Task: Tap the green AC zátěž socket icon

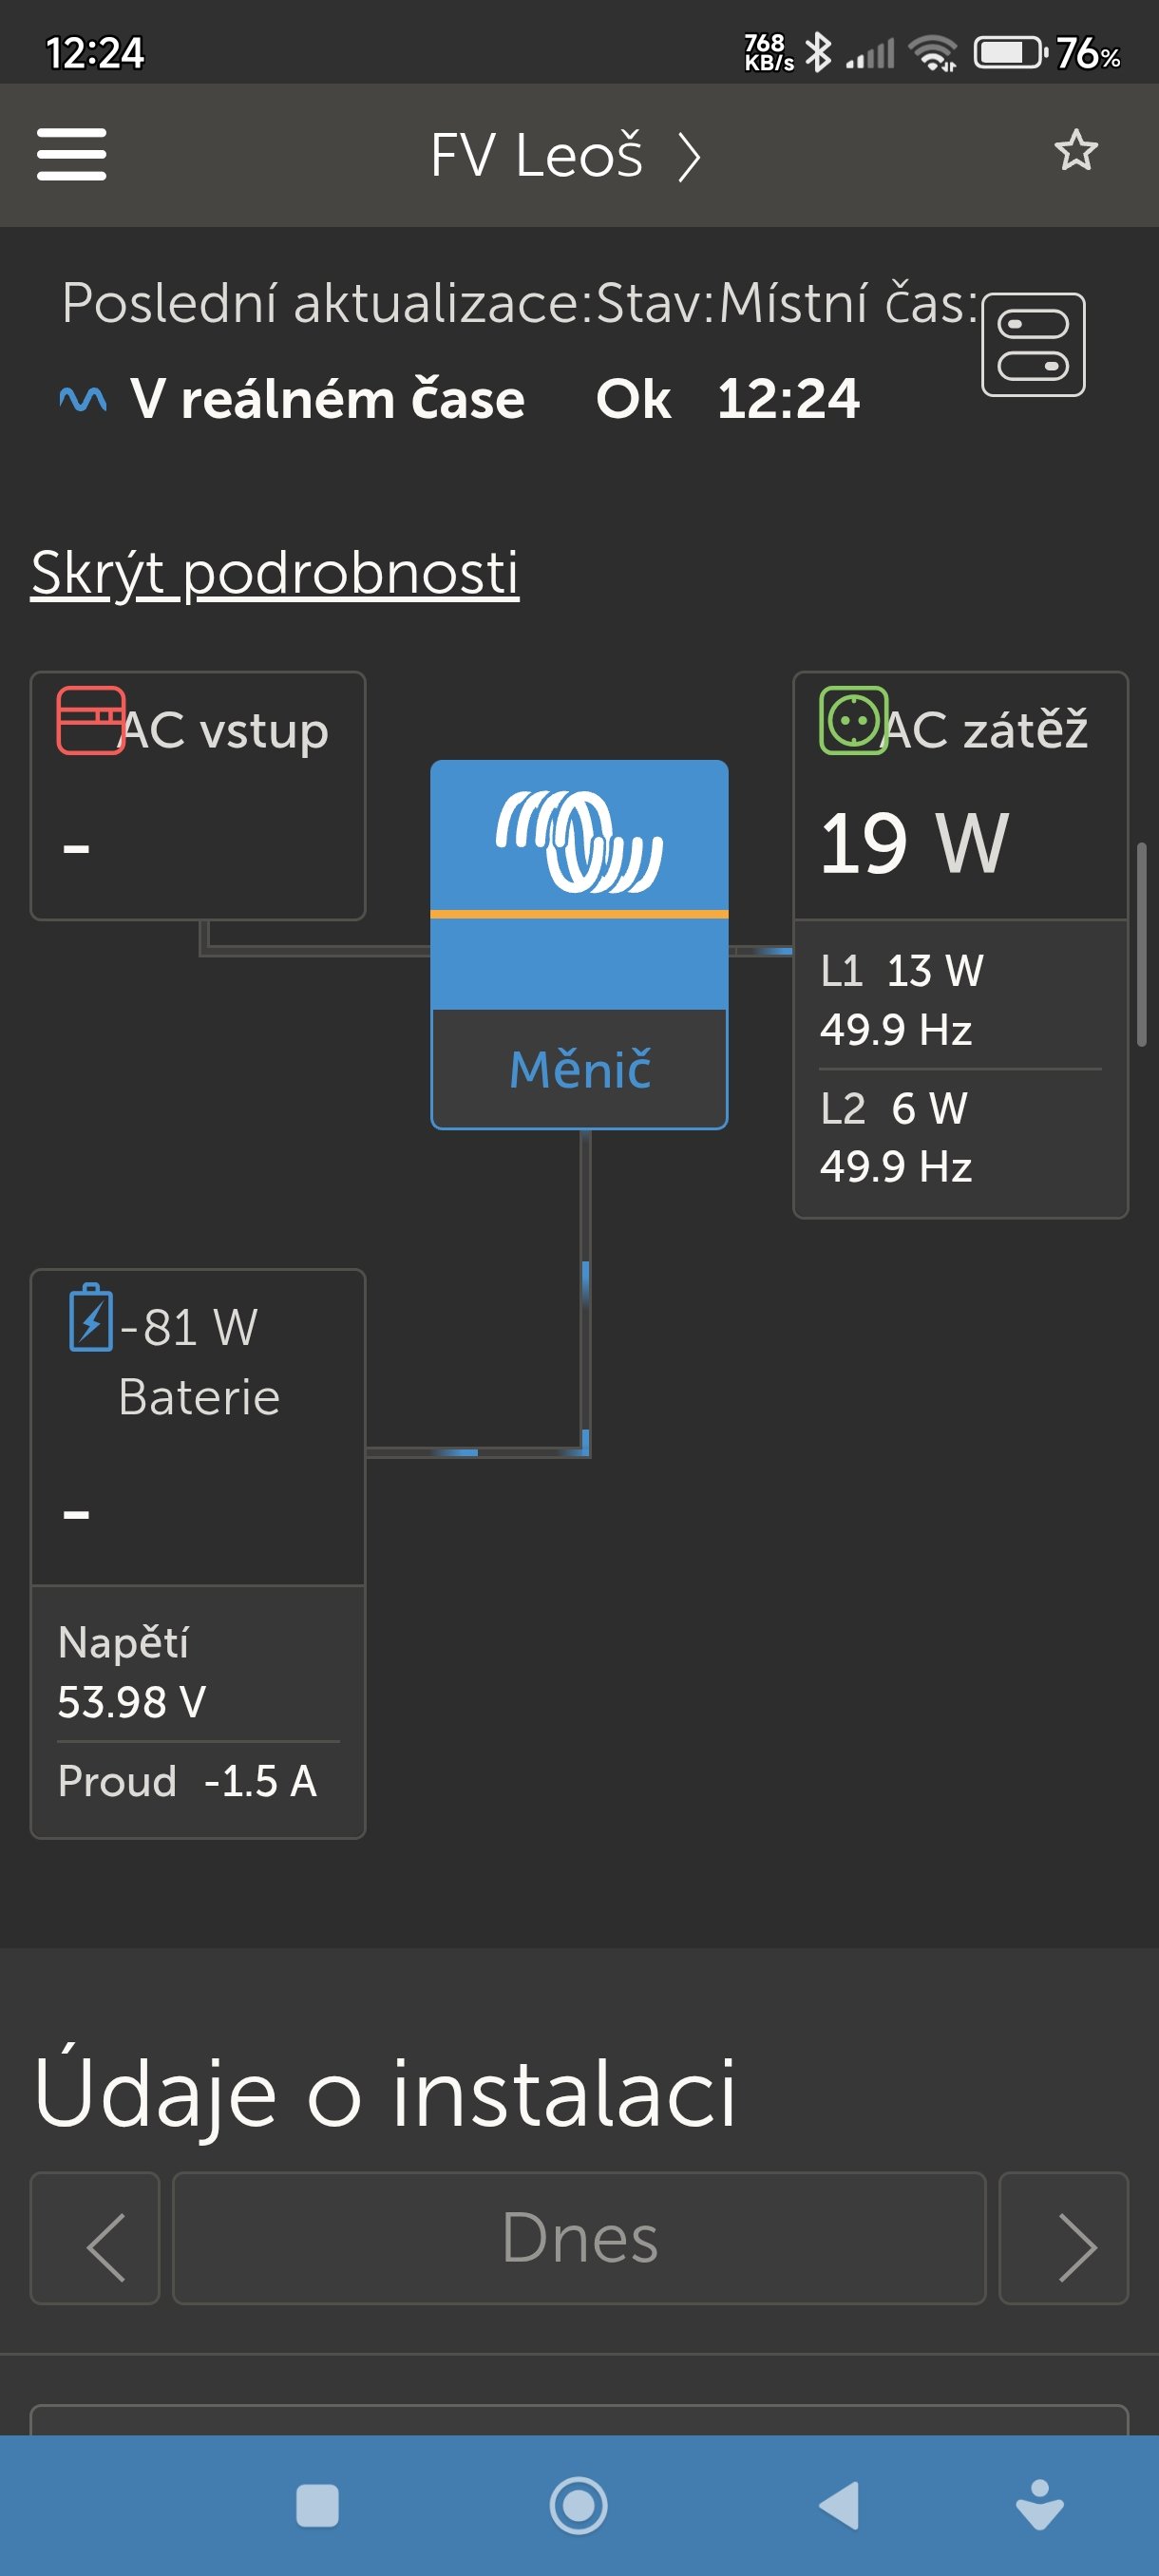Action: pos(852,720)
